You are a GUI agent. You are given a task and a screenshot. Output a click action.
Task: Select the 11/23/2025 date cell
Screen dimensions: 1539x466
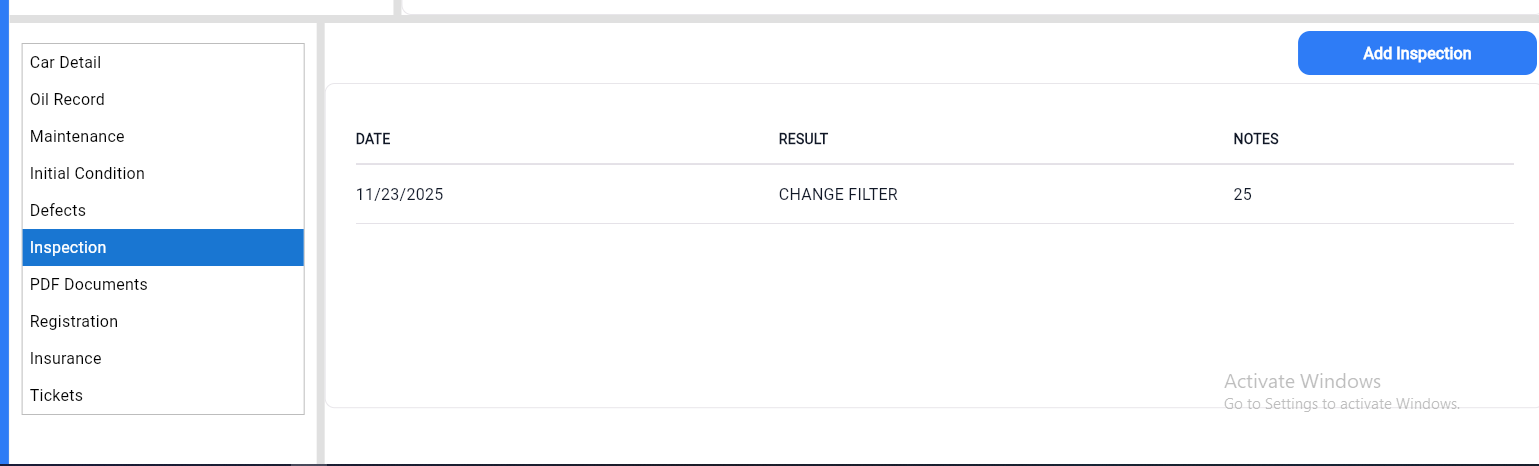399,194
